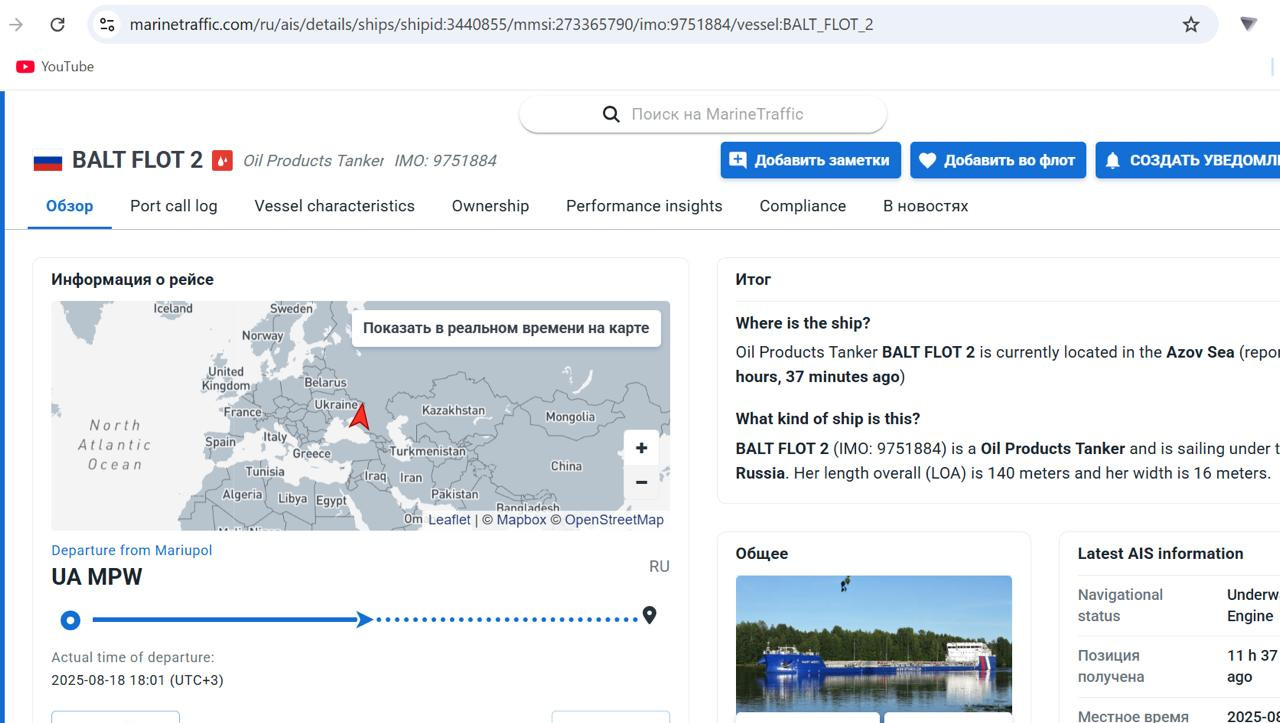The image size is (1280, 723).
Task: Click the Russian flag icon
Action: pos(48,161)
